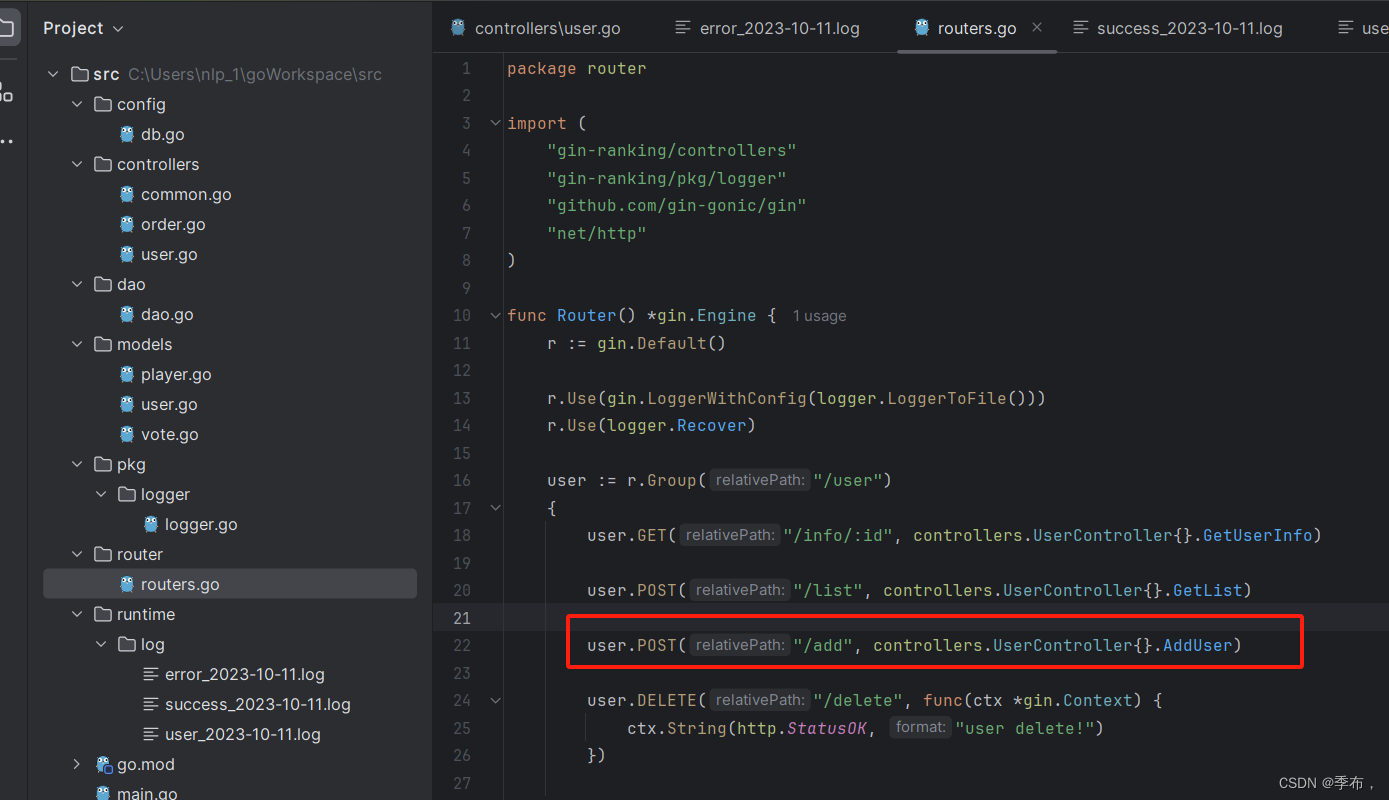
Task: Expand the go.mod node chevron
Action: [x=78, y=764]
